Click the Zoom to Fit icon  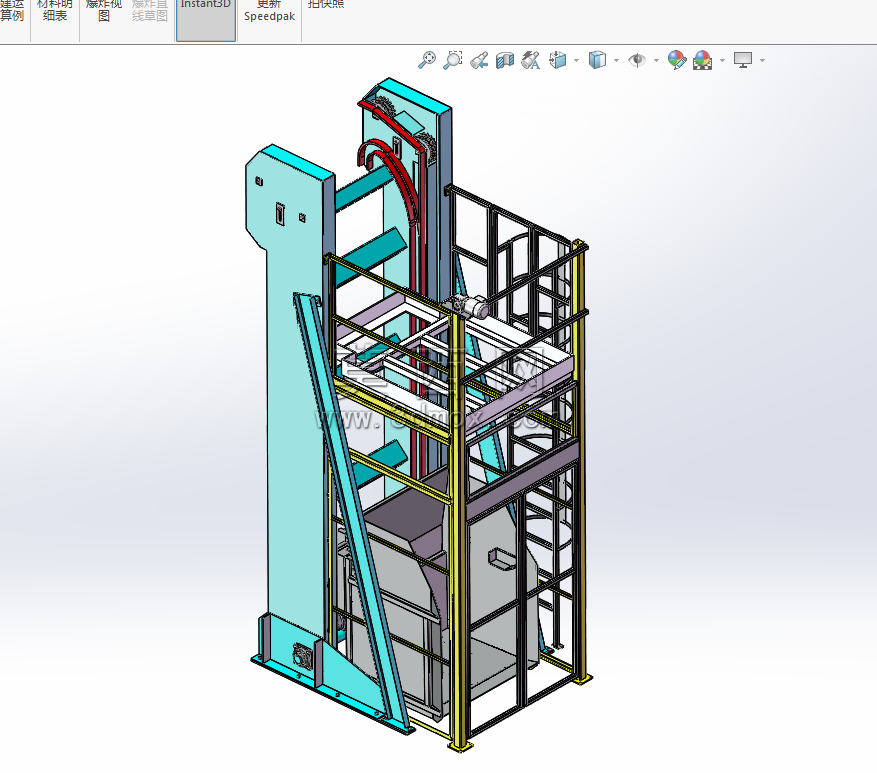(x=427, y=60)
